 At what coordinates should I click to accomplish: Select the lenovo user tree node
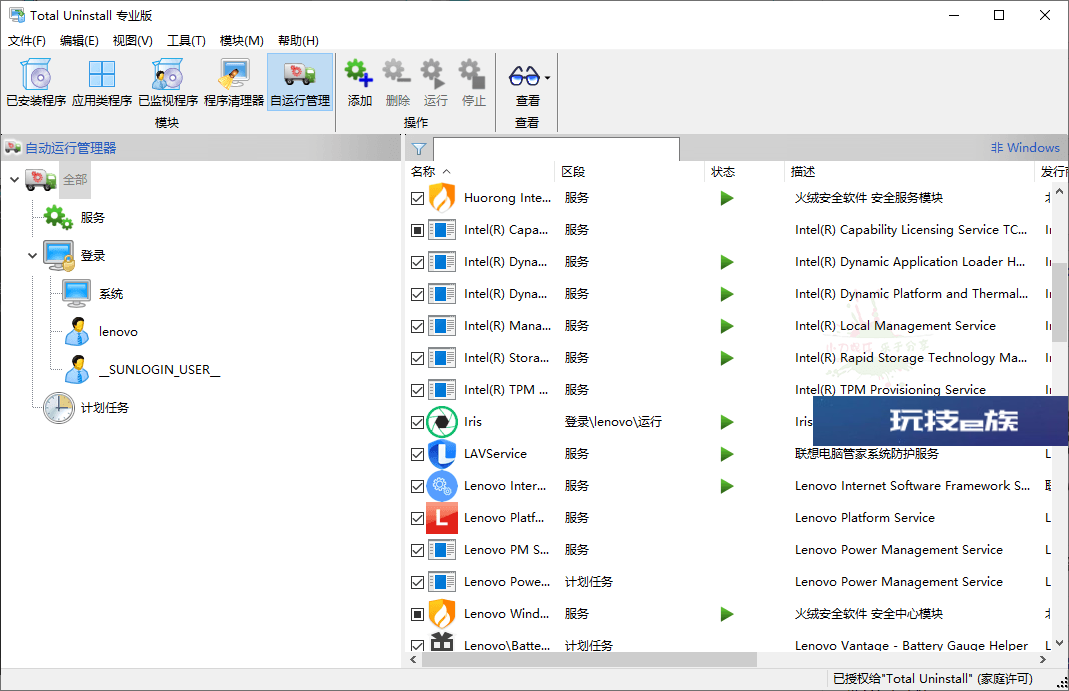tap(76, 332)
